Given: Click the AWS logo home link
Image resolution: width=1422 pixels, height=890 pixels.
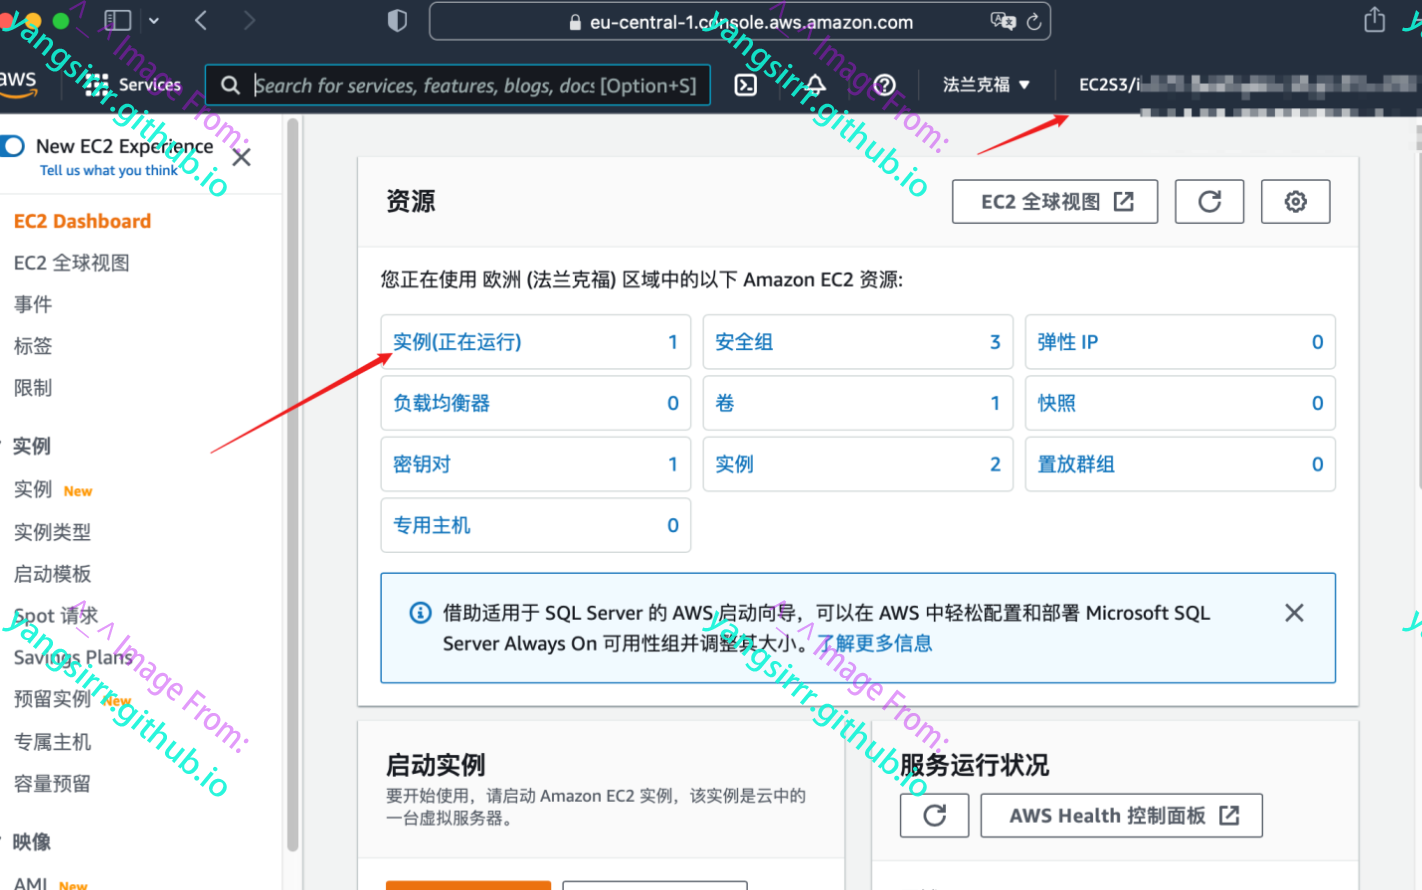Looking at the screenshot, I should coord(18,84).
